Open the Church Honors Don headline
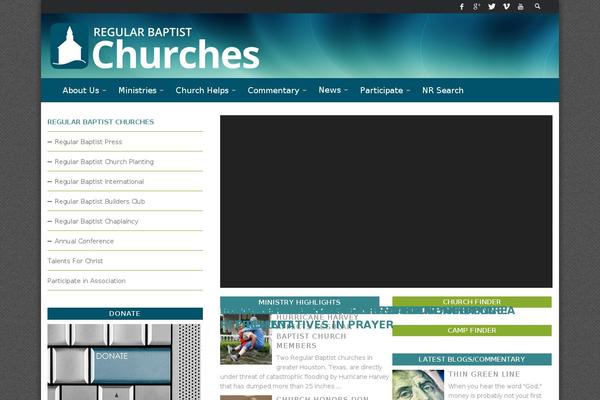This screenshot has width=600, height=400. 322,398
